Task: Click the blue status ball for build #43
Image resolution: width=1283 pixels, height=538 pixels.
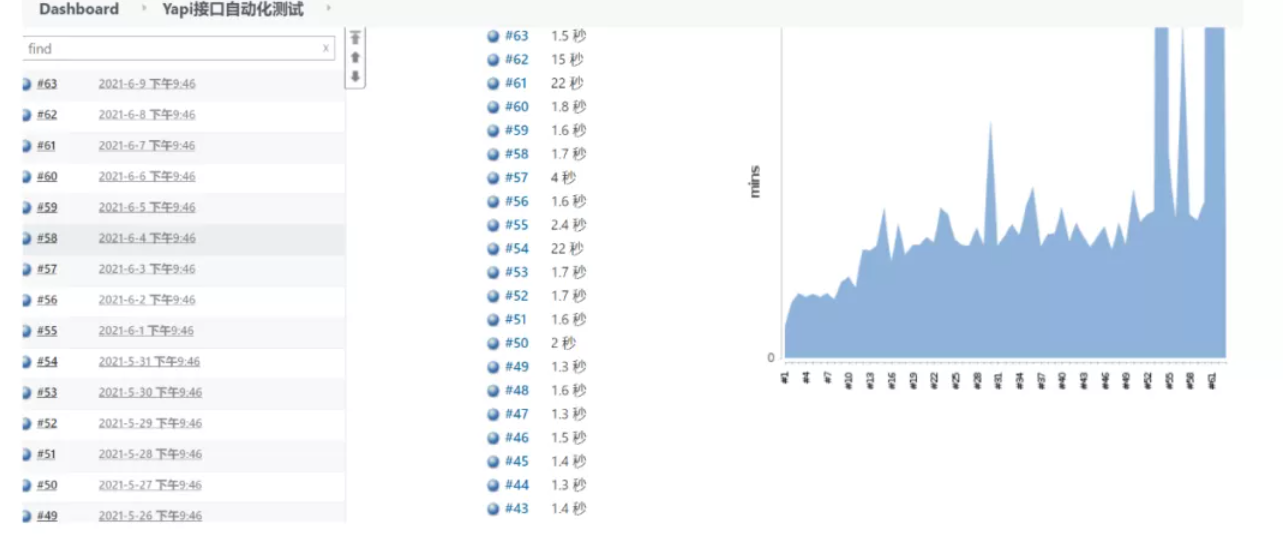Action: click(493, 509)
